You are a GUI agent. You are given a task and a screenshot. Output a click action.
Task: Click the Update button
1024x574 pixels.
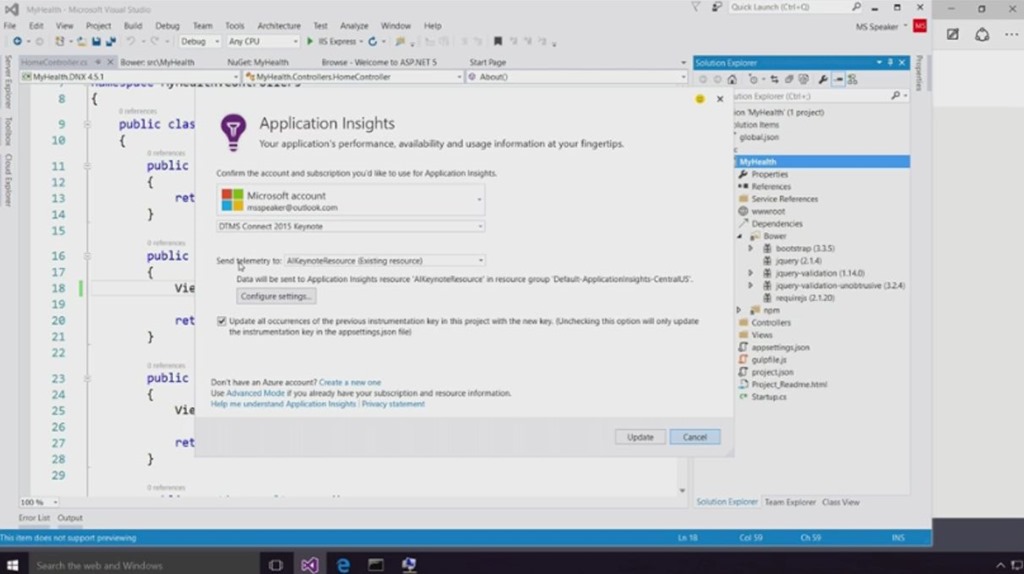[640, 437]
